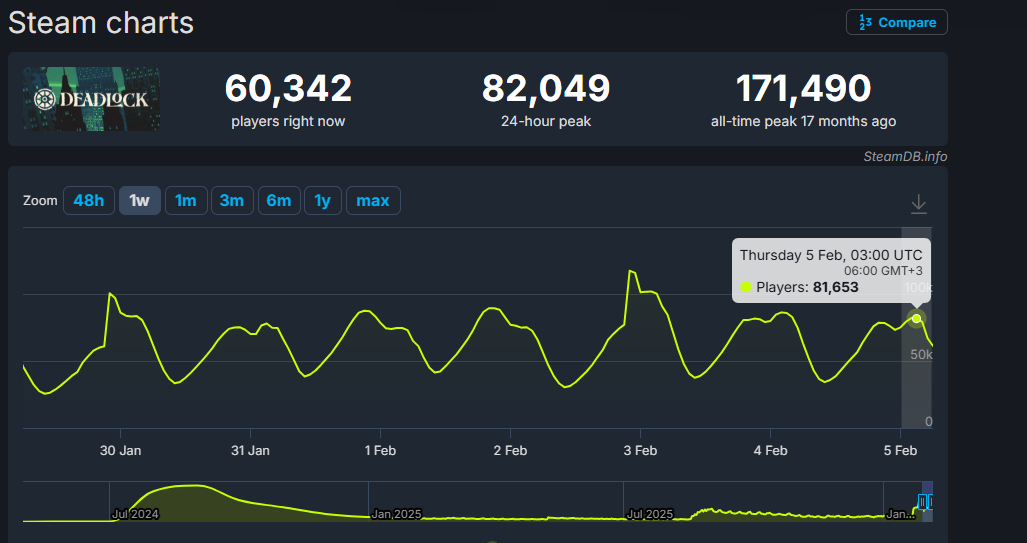Click the 3 Feb axis label
1027x543 pixels.
[640, 451]
